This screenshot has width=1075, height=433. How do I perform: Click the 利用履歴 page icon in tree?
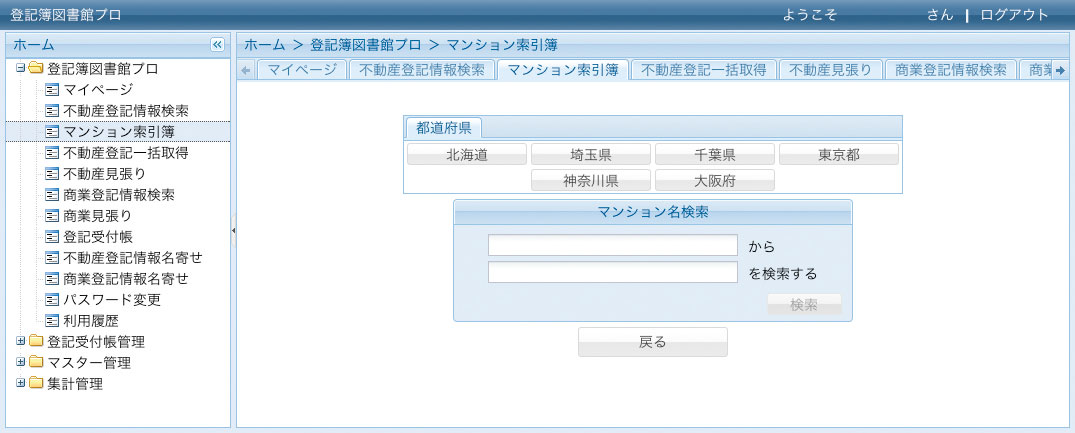(52, 321)
